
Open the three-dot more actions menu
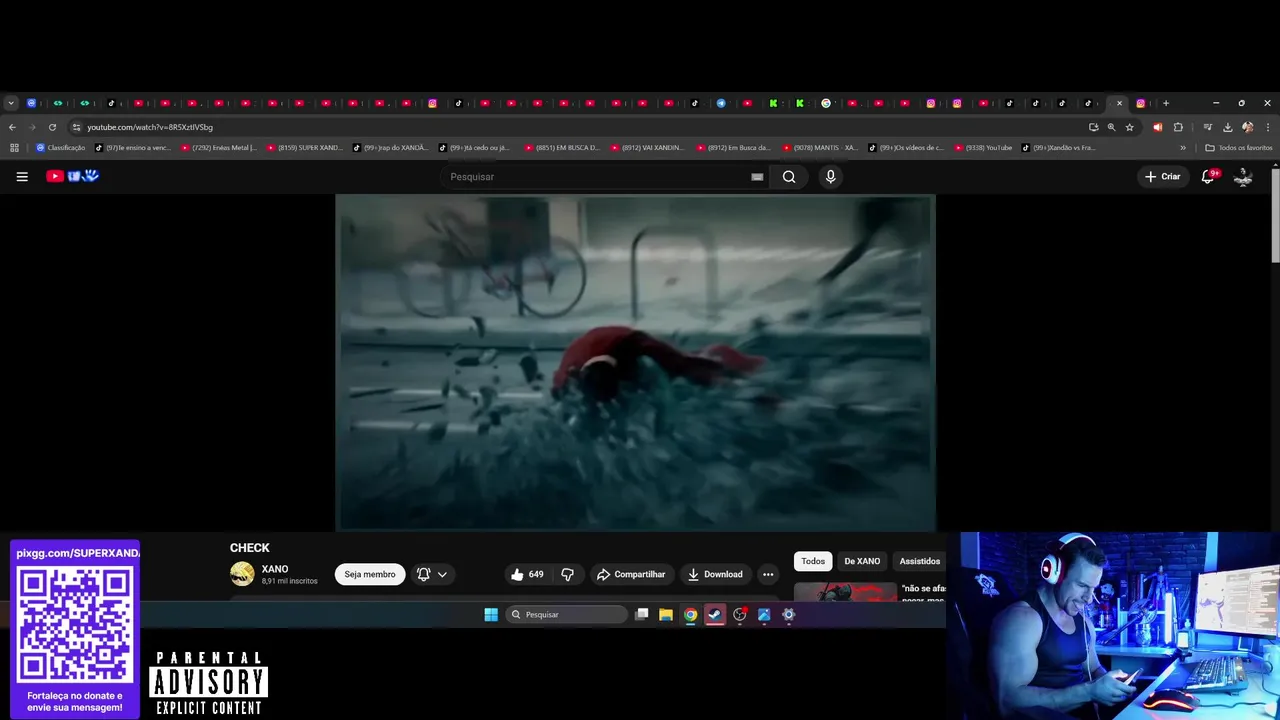(x=768, y=574)
